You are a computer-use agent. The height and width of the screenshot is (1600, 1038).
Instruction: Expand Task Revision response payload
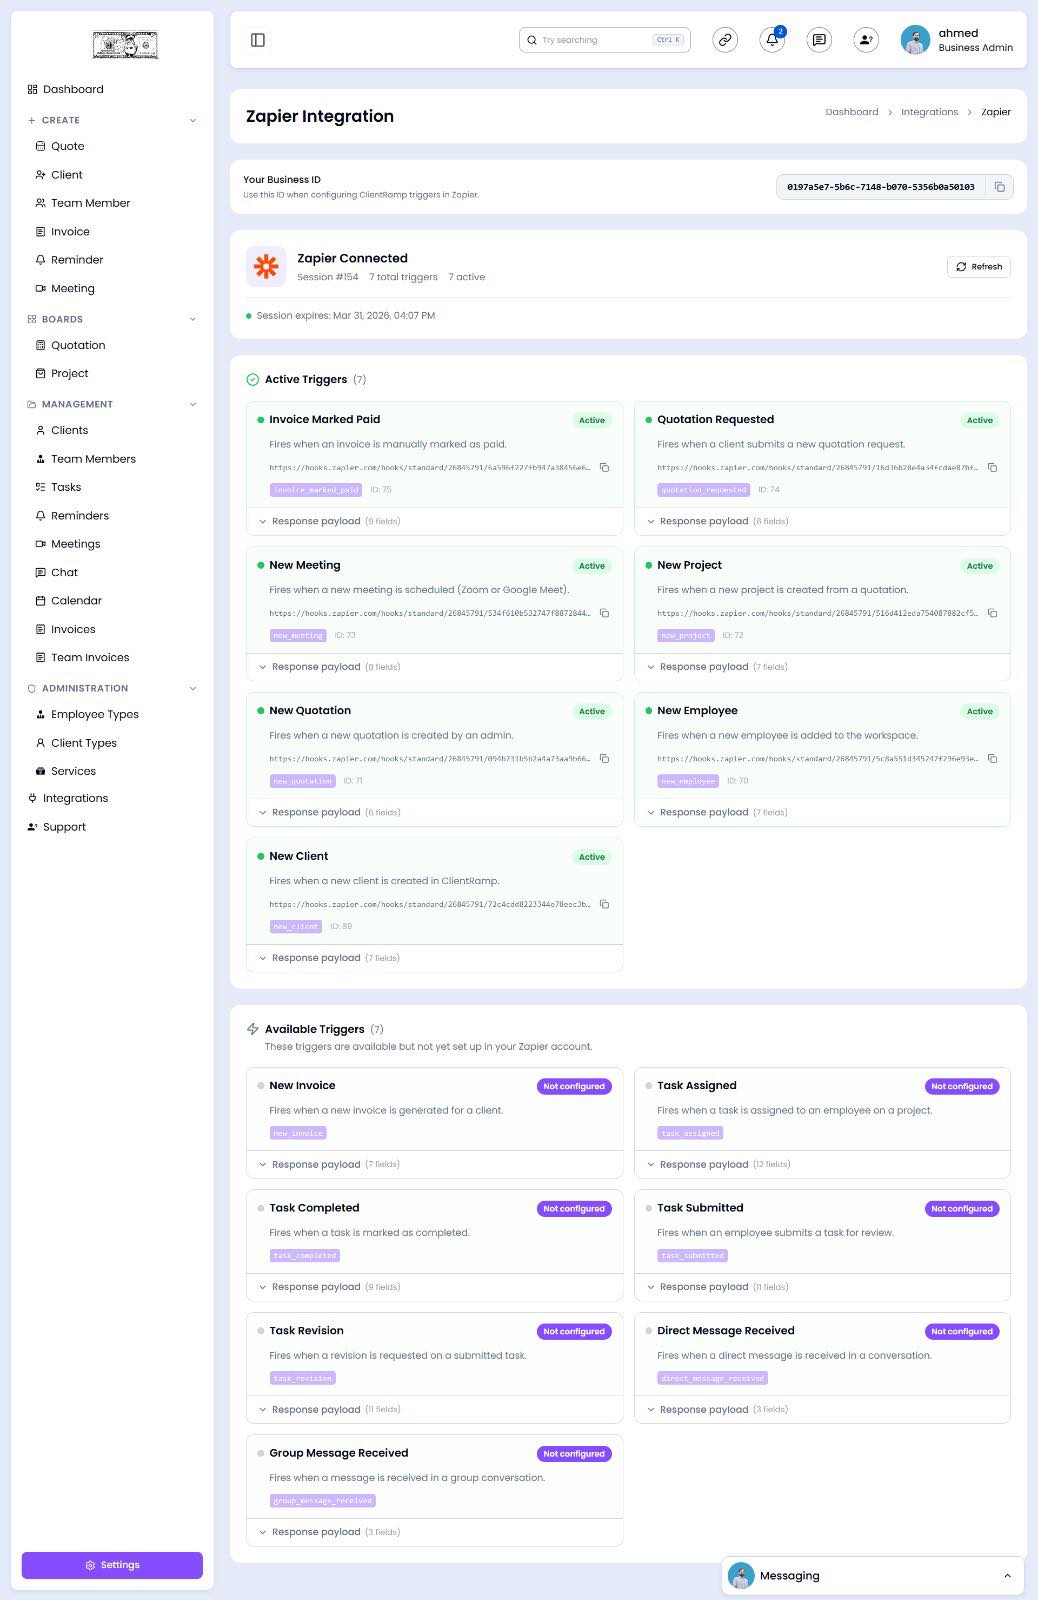[x=434, y=1410]
